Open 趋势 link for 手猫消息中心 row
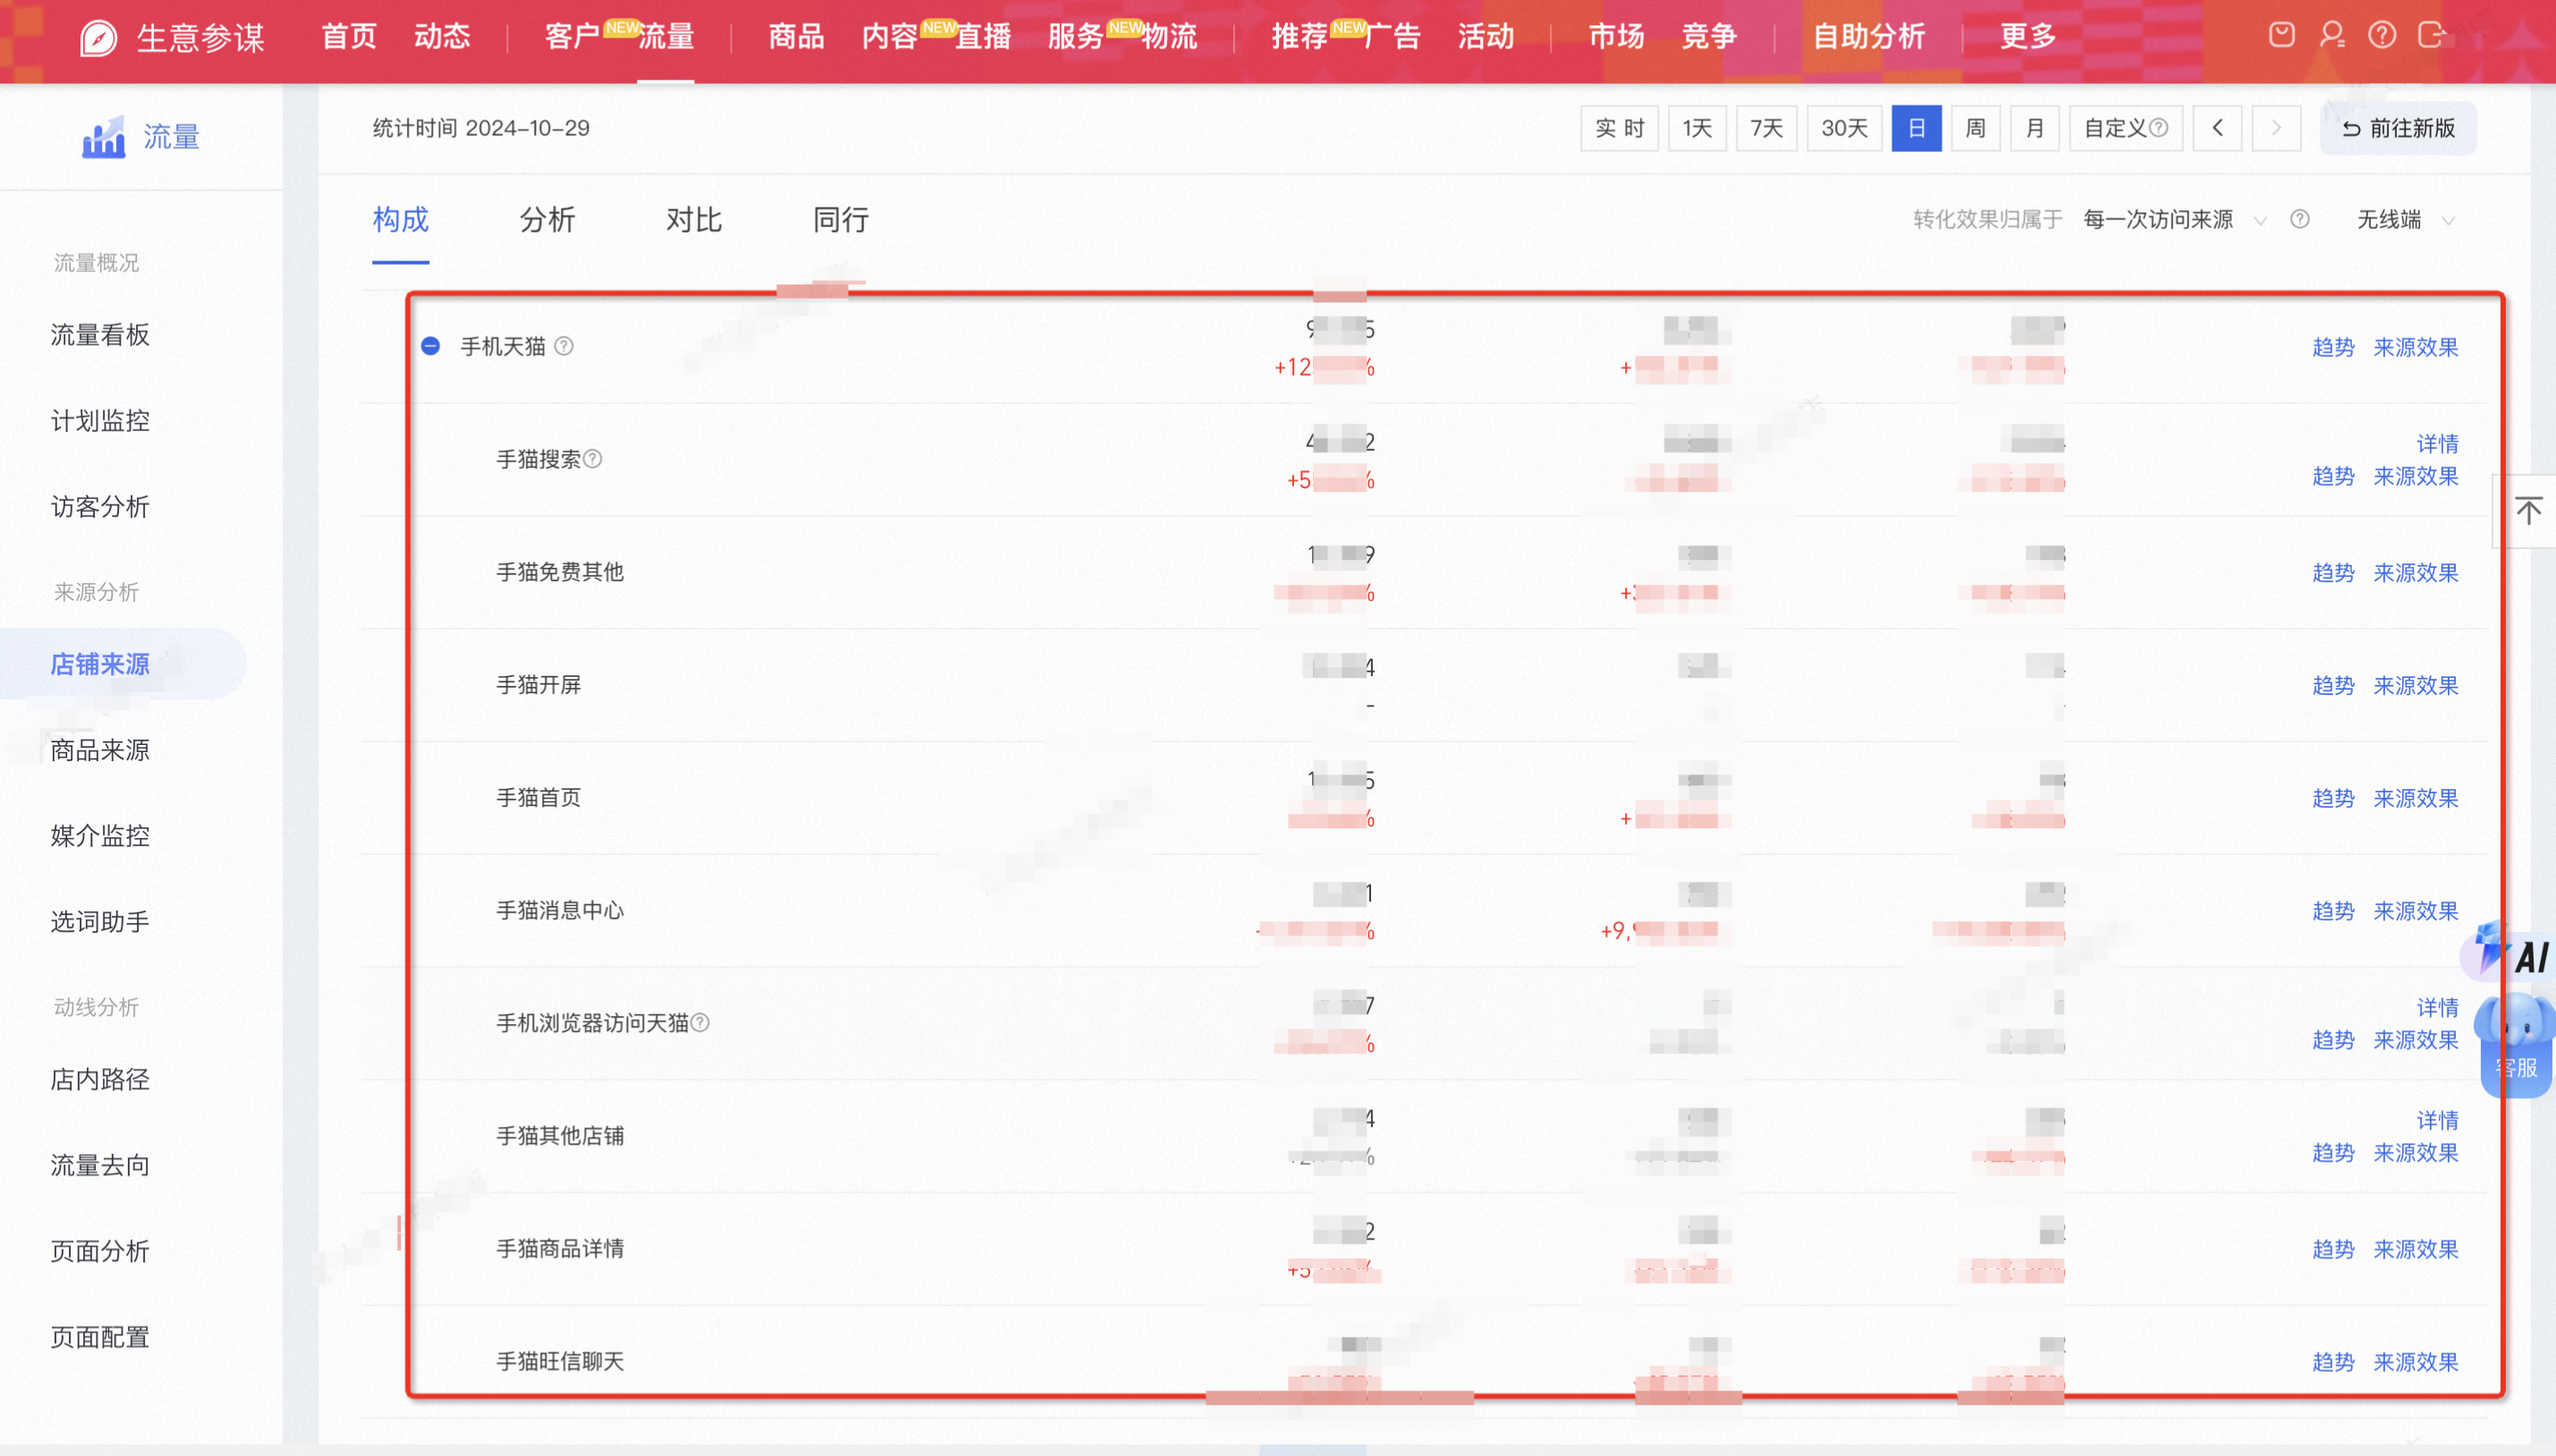The image size is (2556, 1456). click(x=2333, y=911)
